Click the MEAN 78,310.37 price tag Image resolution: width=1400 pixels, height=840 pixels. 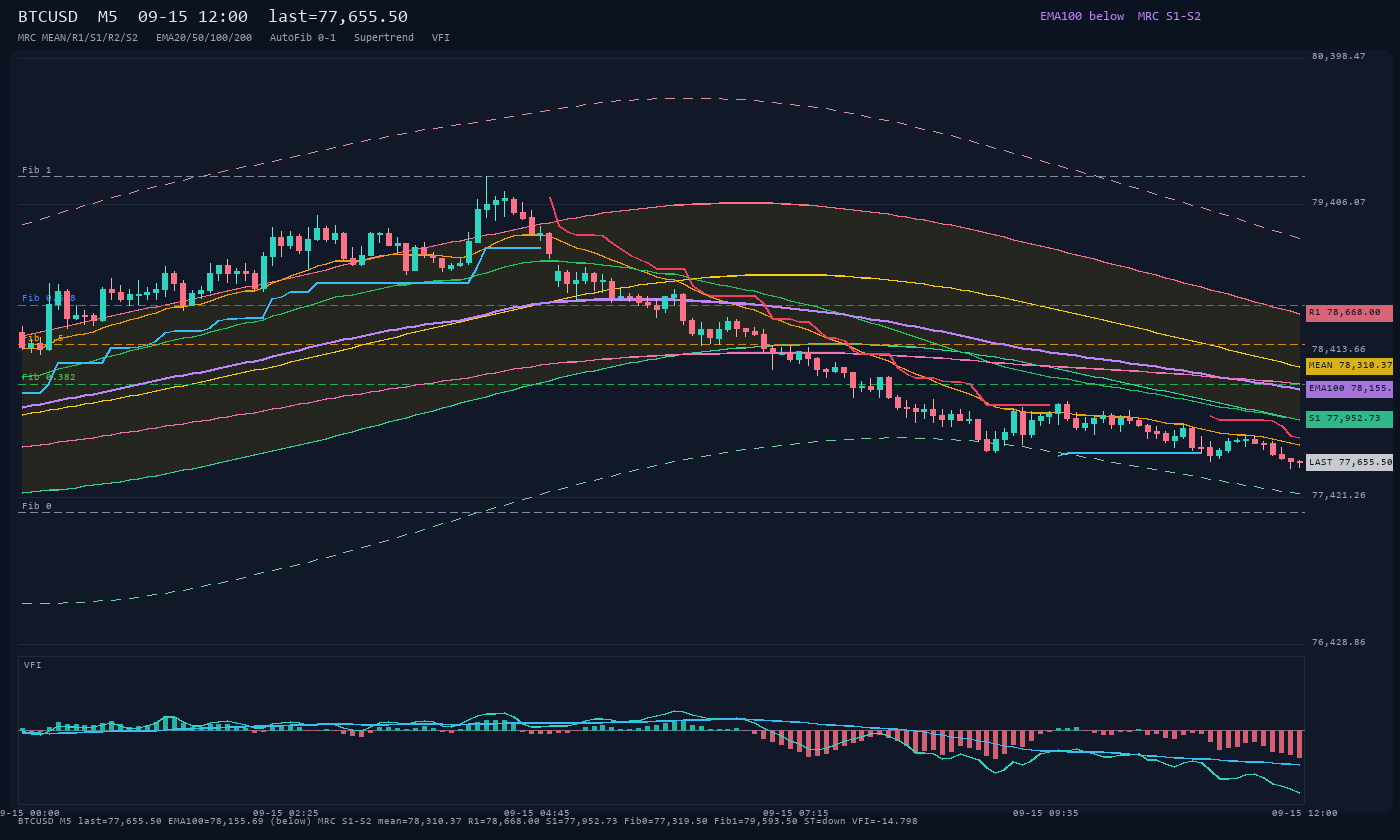tap(1349, 366)
